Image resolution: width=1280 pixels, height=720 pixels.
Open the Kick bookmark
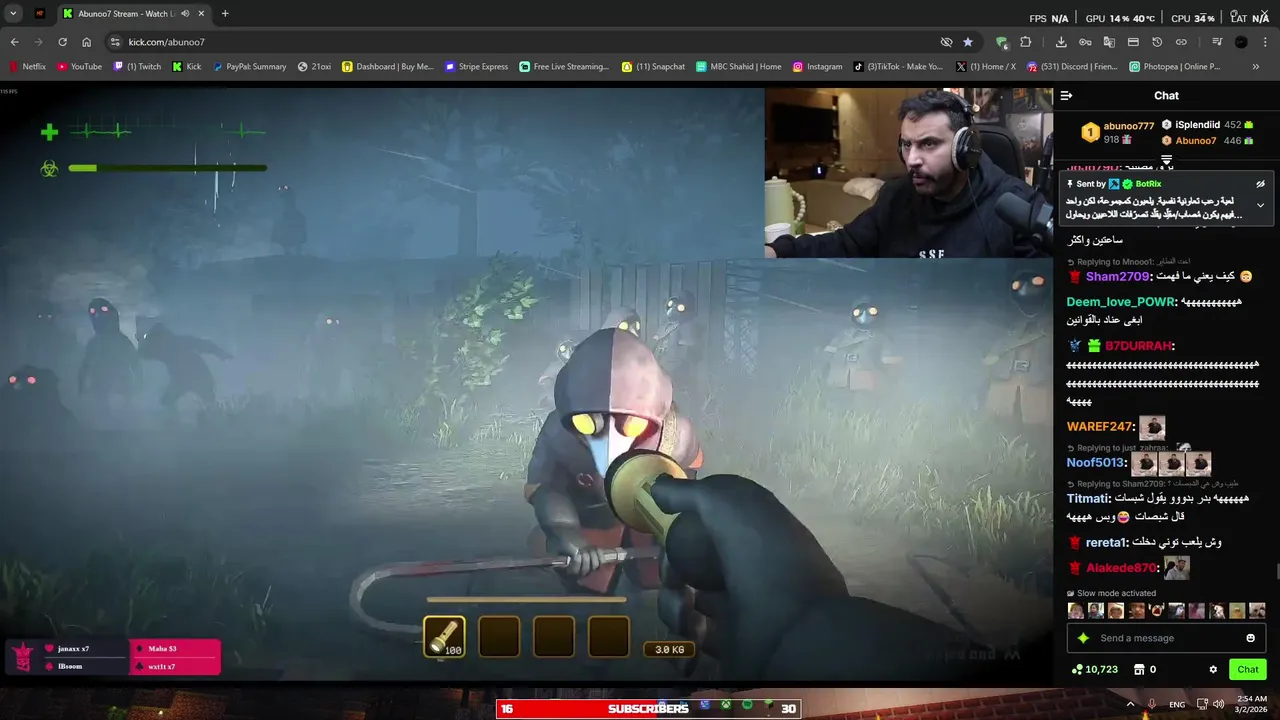tap(187, 67)
